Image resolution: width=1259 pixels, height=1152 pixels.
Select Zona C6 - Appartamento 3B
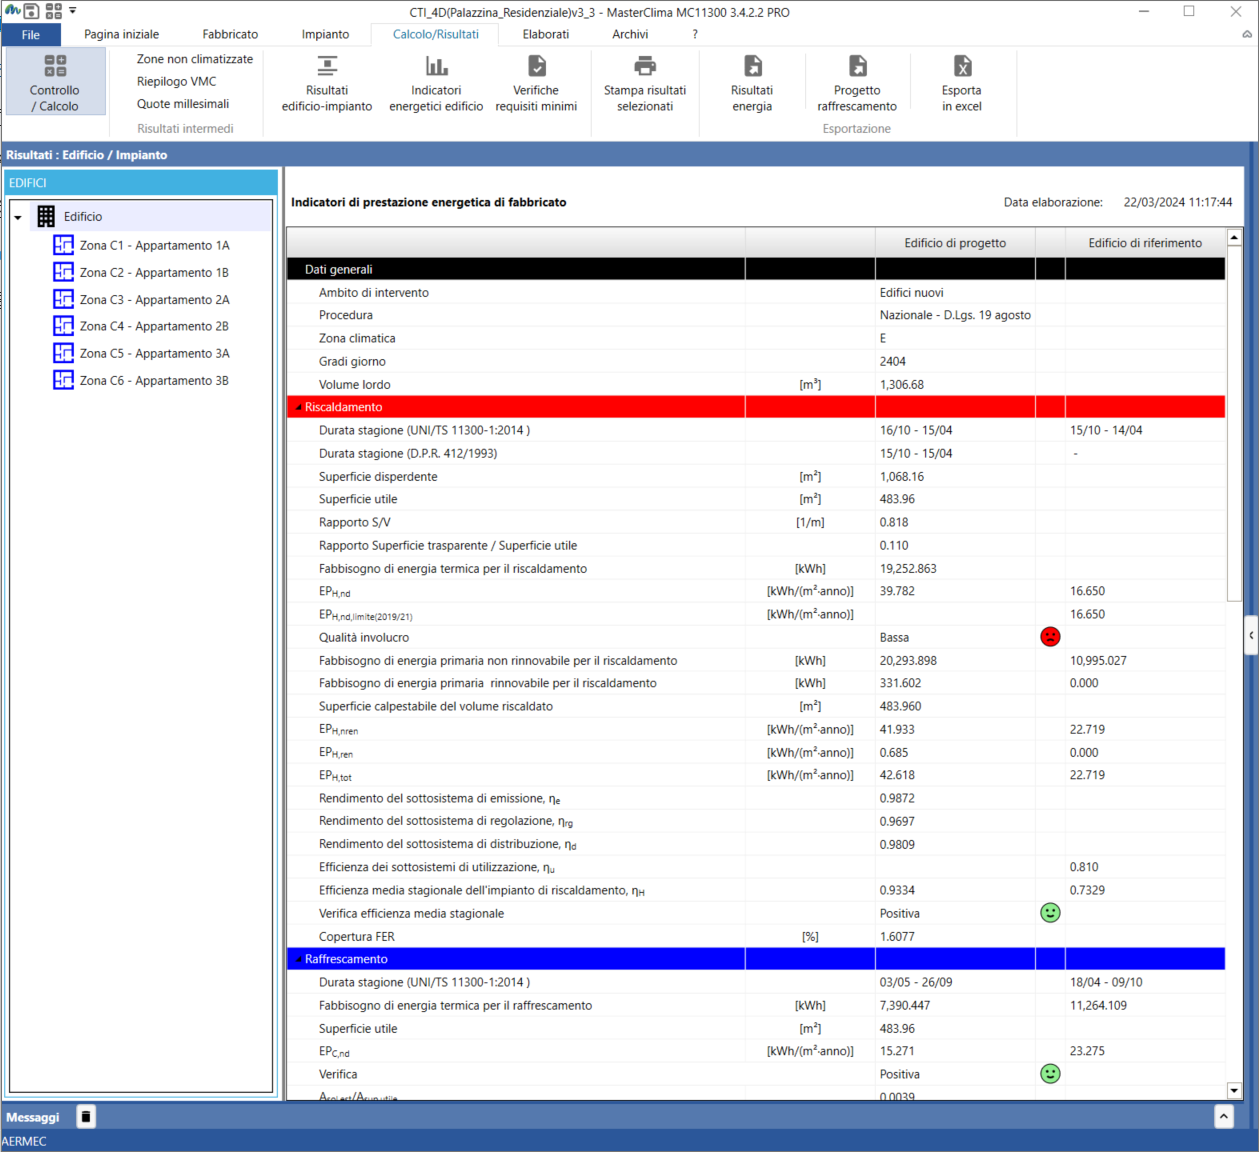coord(155,380)
